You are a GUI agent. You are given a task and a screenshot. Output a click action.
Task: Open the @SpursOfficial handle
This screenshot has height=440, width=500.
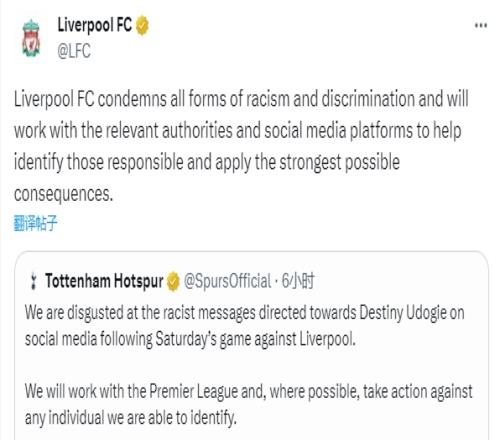coord(228,281)
